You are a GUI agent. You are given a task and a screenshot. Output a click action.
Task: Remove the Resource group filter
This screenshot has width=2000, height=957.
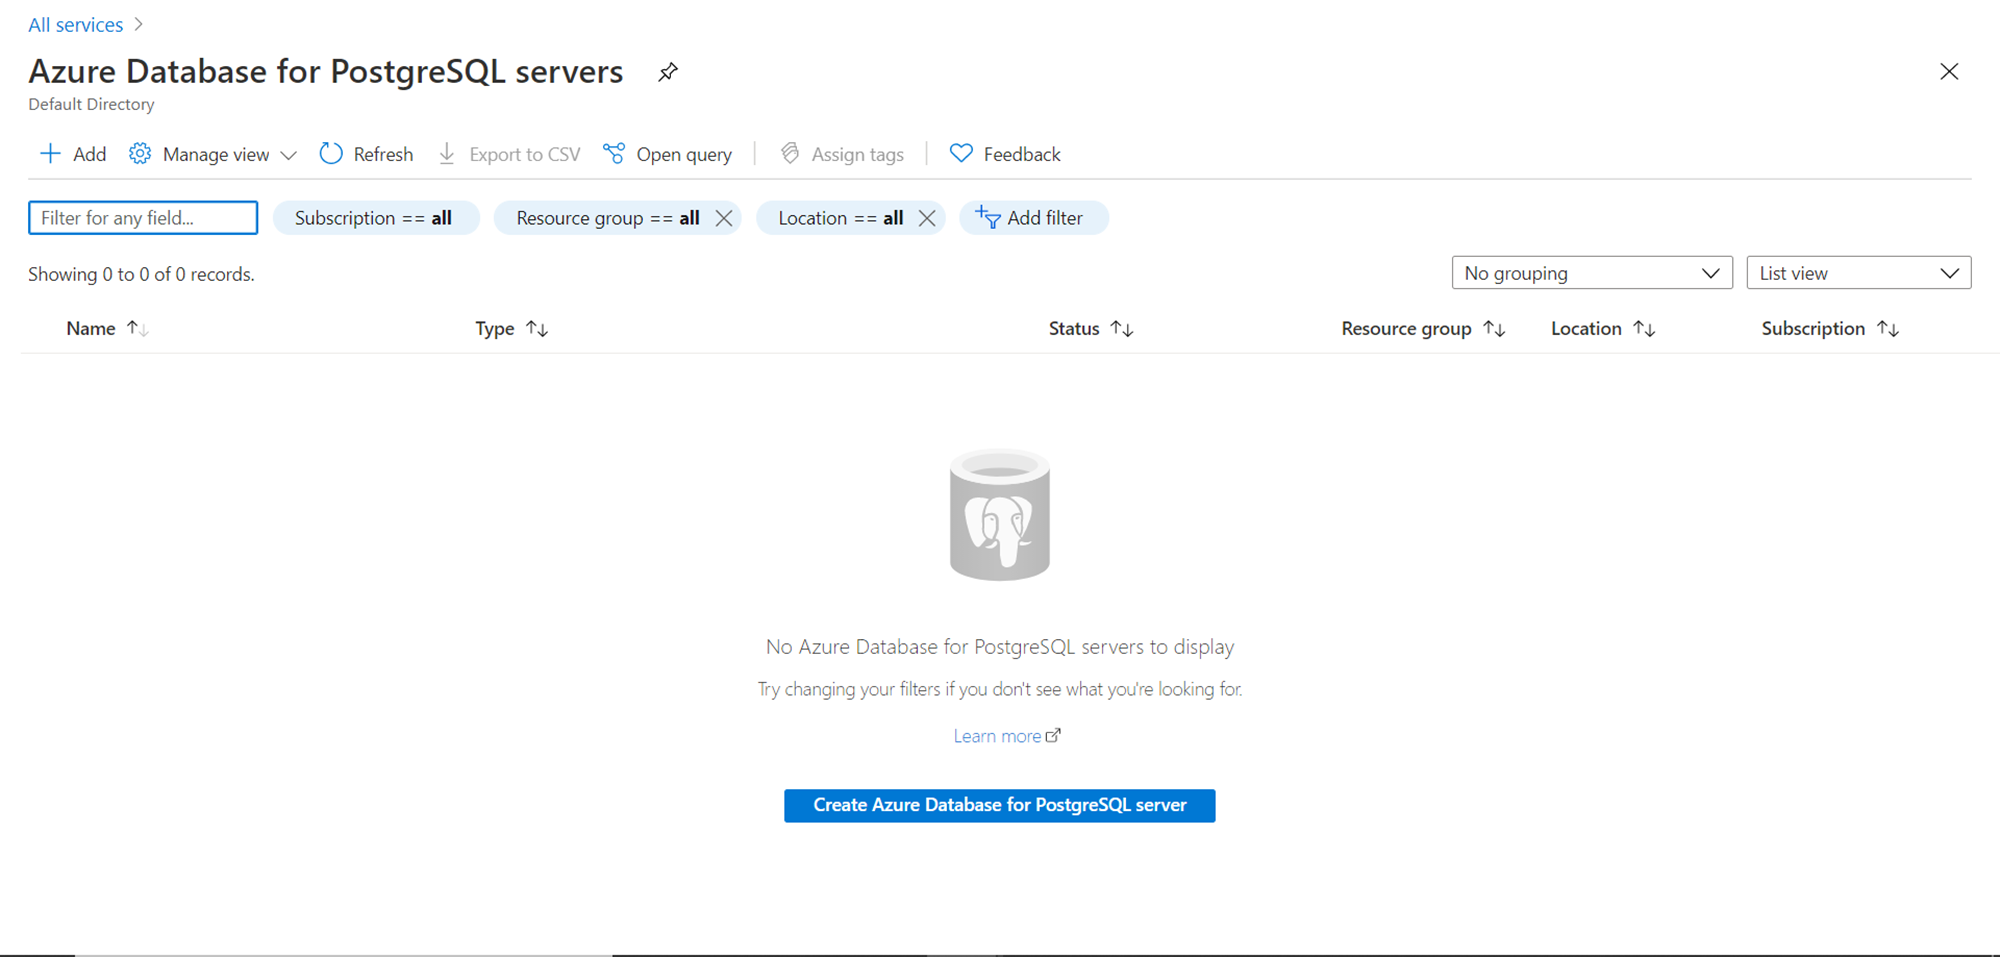(x=724, y=218)
